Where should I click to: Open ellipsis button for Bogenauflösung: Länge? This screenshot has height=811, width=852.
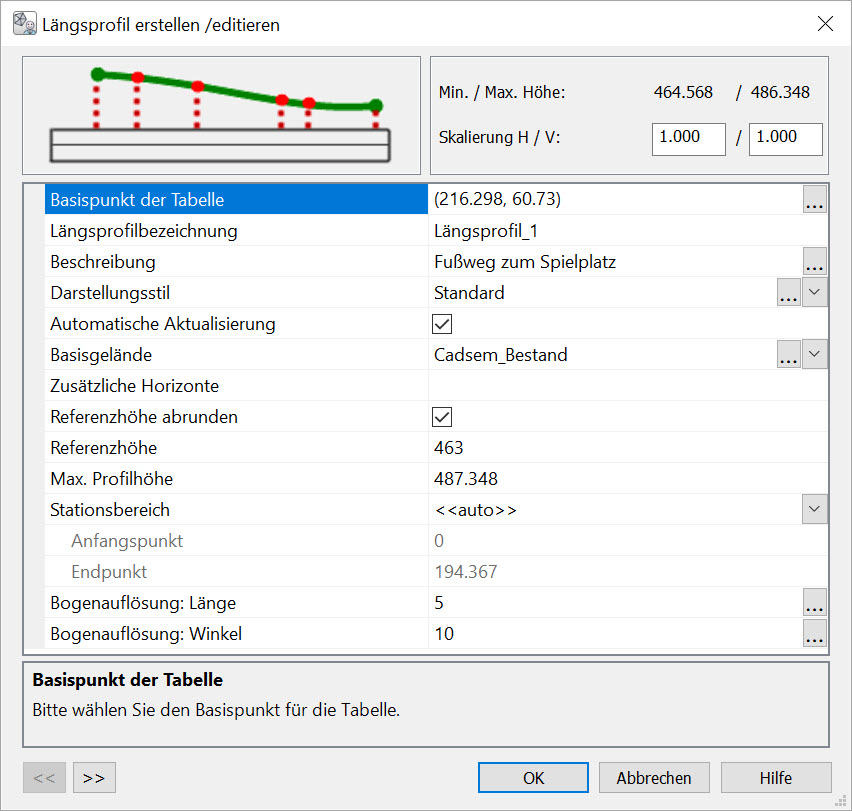click(815, 603)
